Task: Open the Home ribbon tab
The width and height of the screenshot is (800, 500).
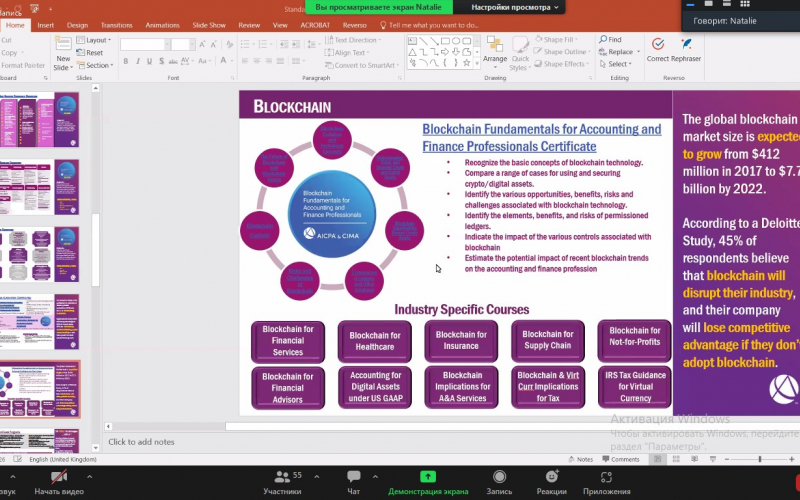Action: (x=15, y=25)
